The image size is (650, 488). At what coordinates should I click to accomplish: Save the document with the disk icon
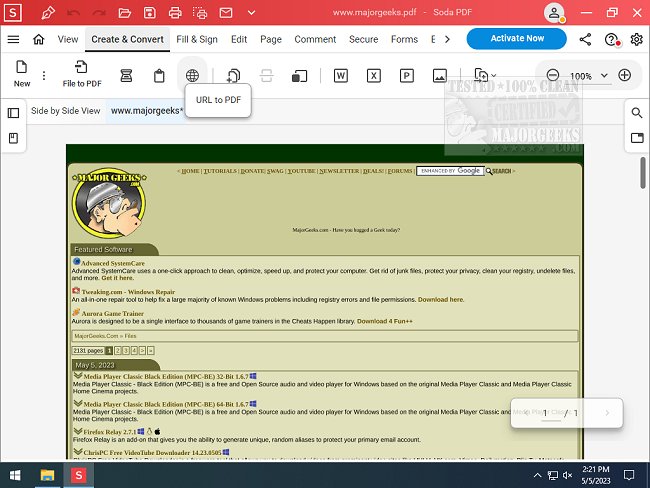150,13
